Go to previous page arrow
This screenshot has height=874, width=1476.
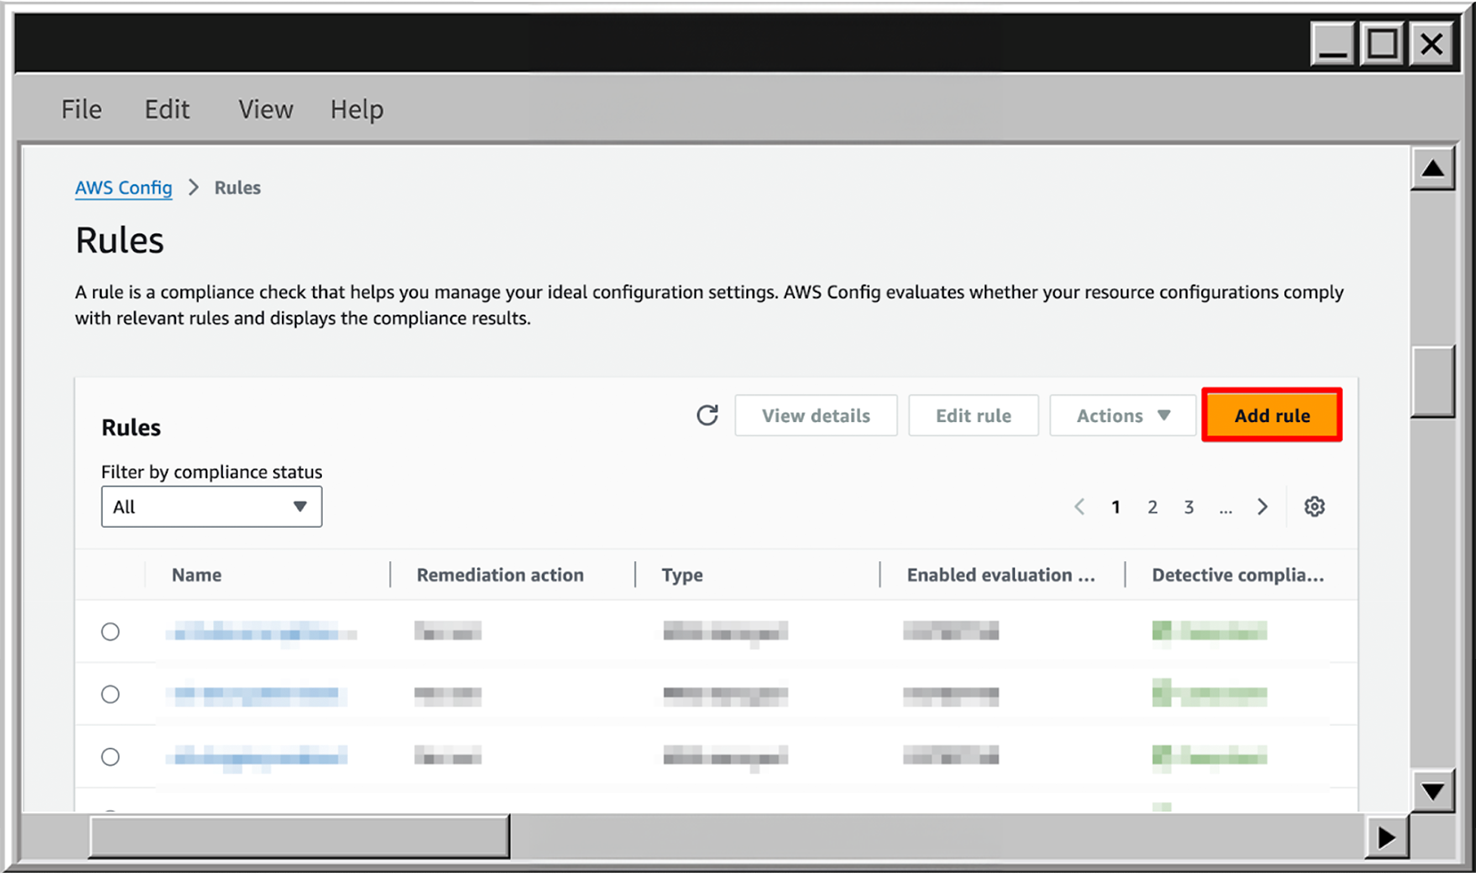click(x=1079, y=507)
